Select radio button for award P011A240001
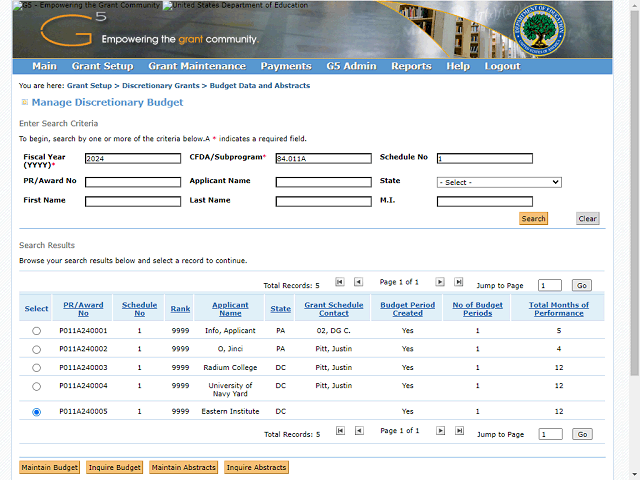 pos(37,330)
